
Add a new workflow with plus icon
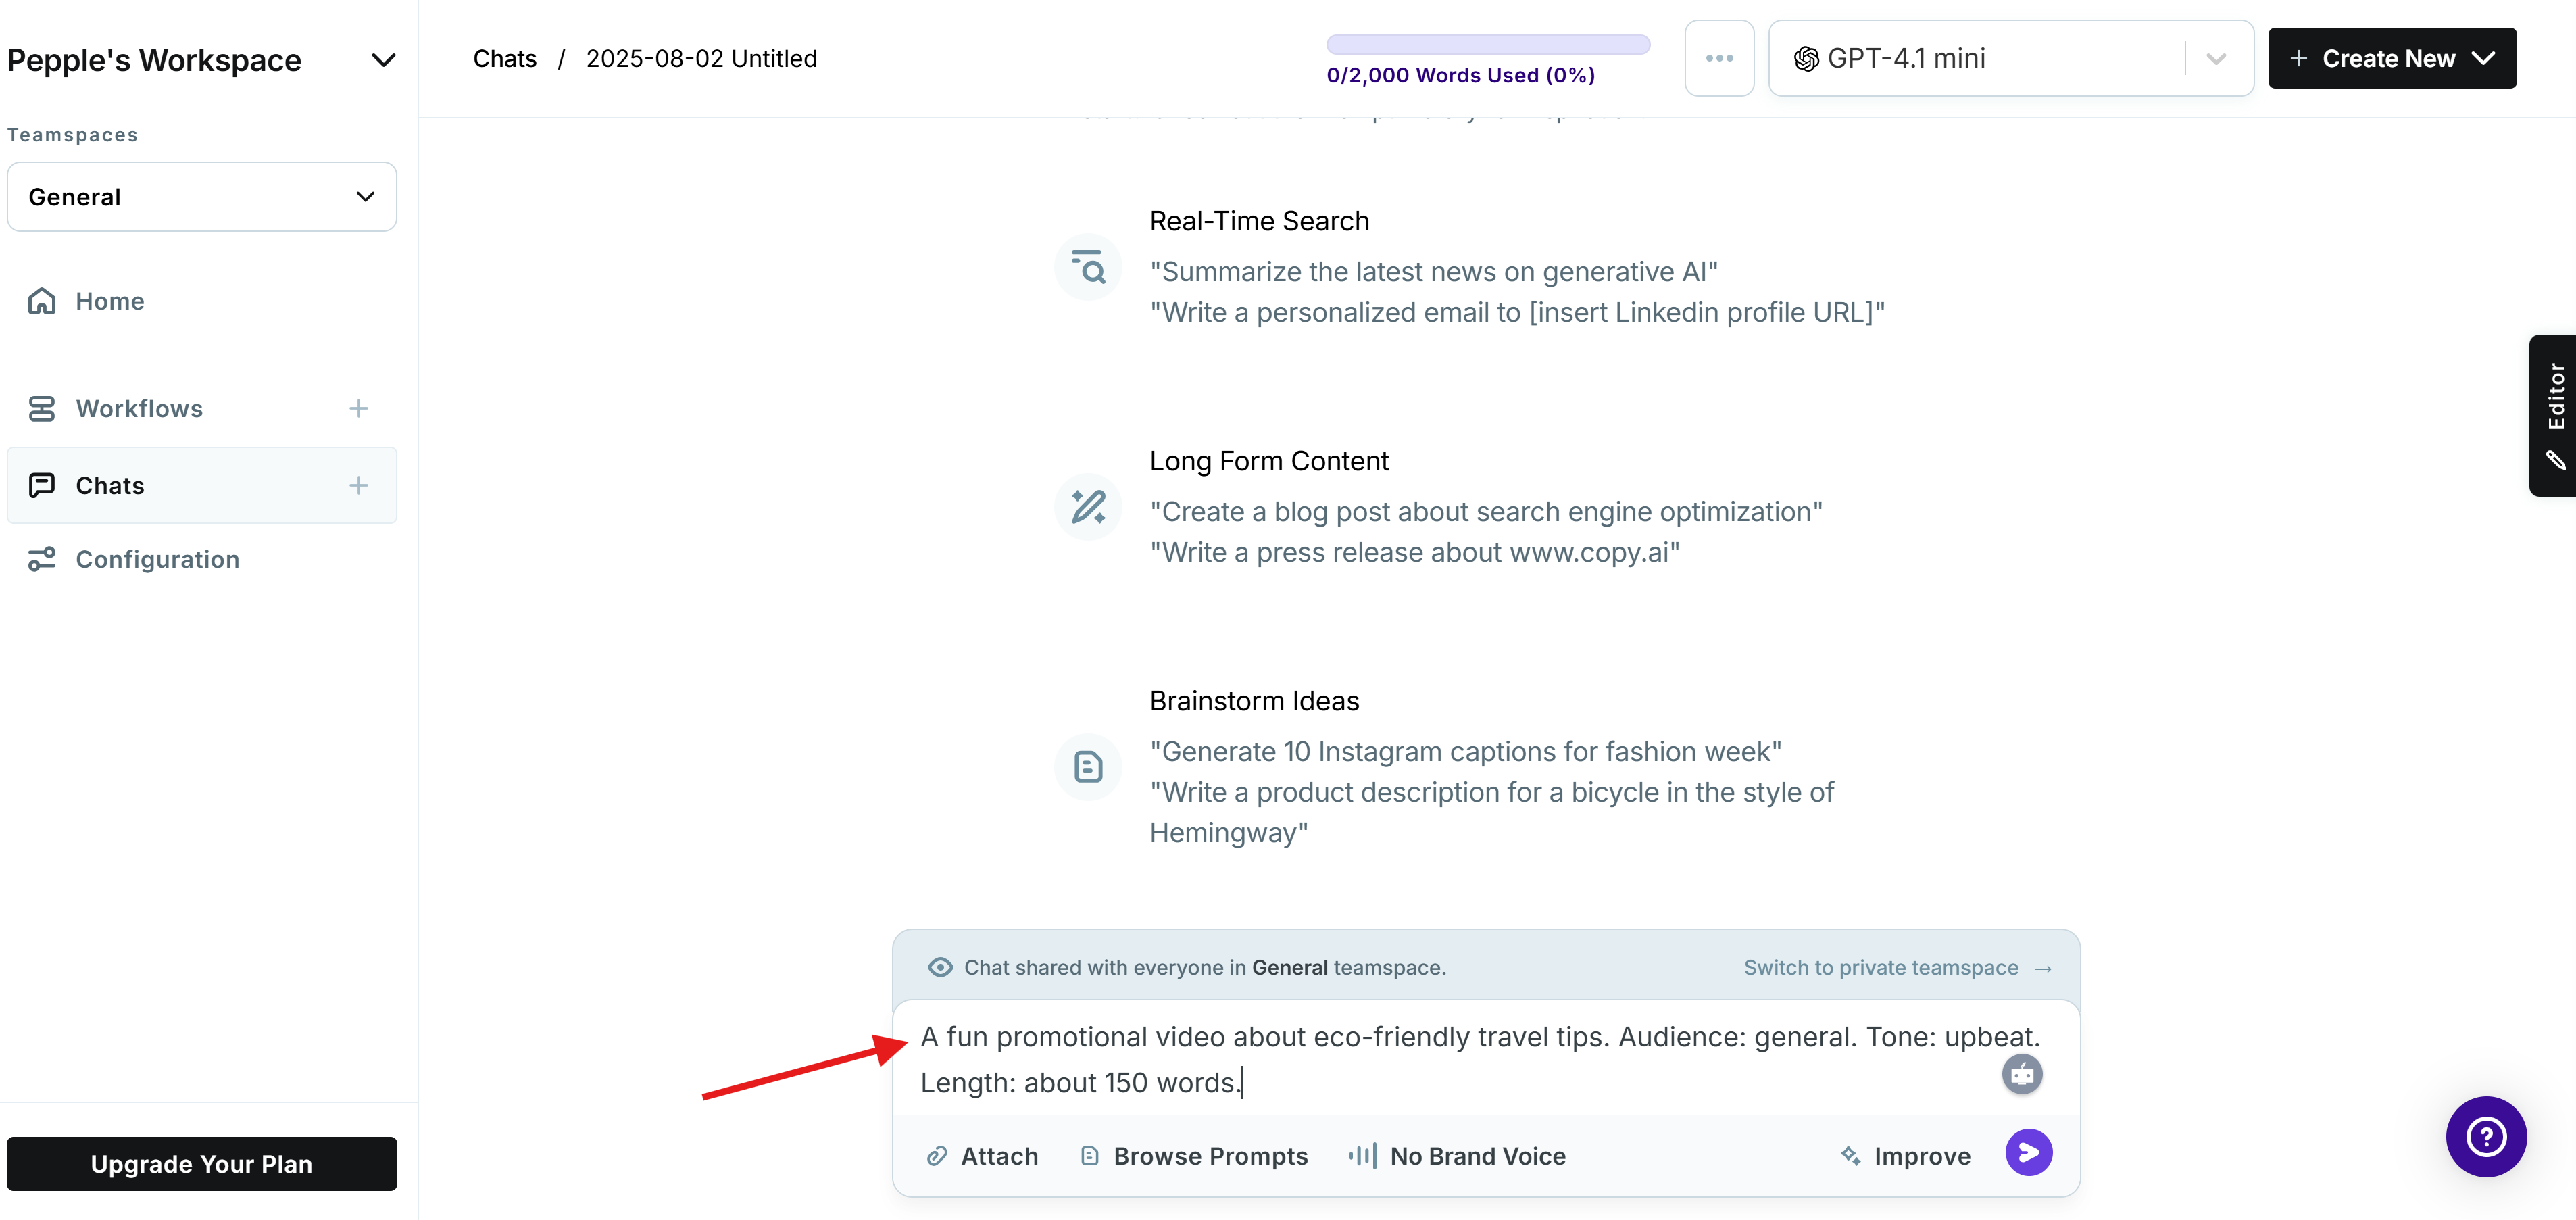pos(358,408)
